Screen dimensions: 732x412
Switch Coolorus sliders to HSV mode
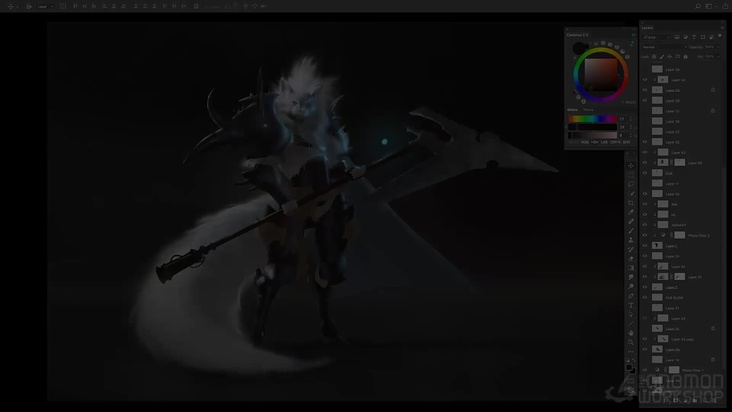tap(595, 142)
